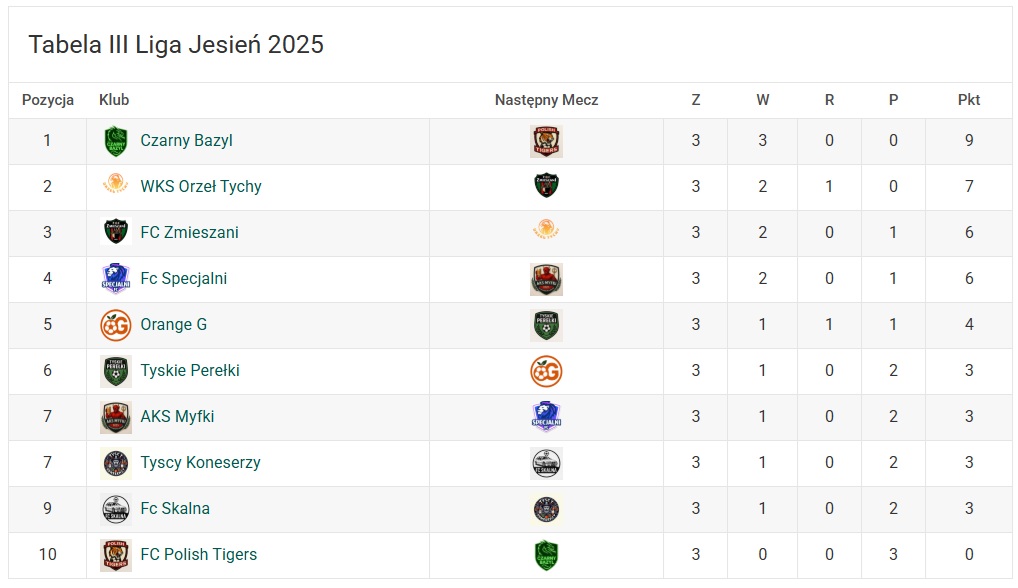Click the Tabela III Liga Jesień 2025 title

tap(176, 45)
